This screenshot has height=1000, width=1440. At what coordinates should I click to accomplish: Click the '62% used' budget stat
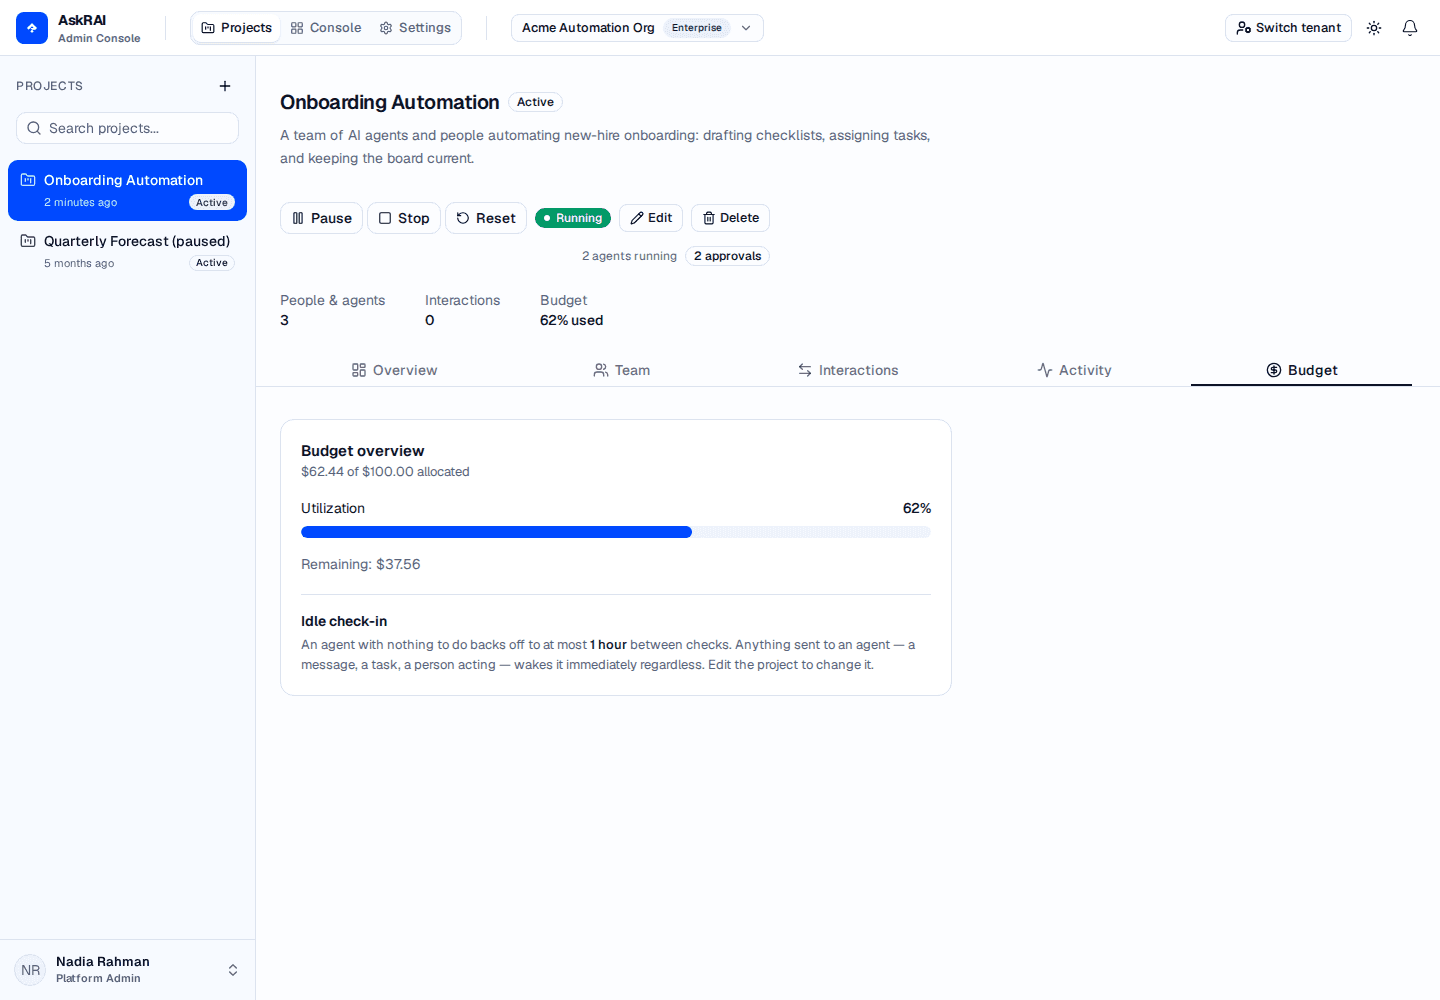pyautogui.click(x=572, y=320)
